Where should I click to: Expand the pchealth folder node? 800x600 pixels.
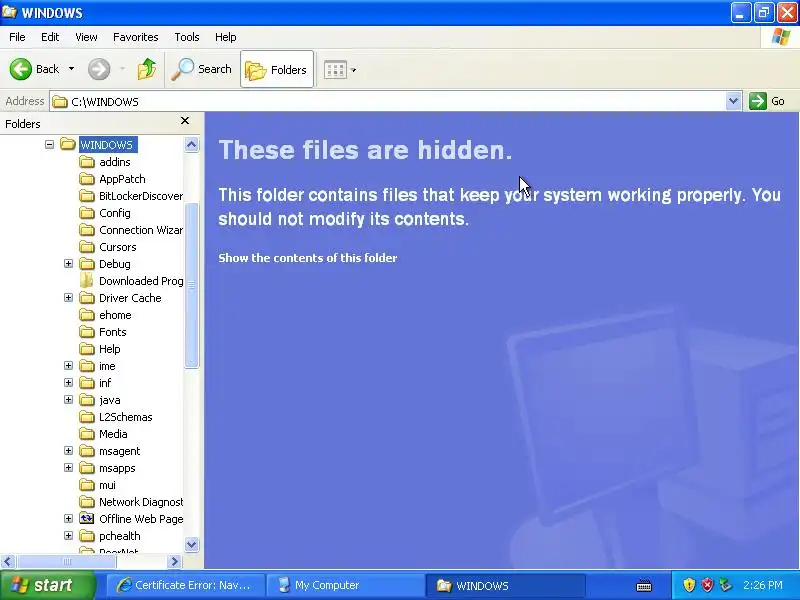[x=68, y=535]
